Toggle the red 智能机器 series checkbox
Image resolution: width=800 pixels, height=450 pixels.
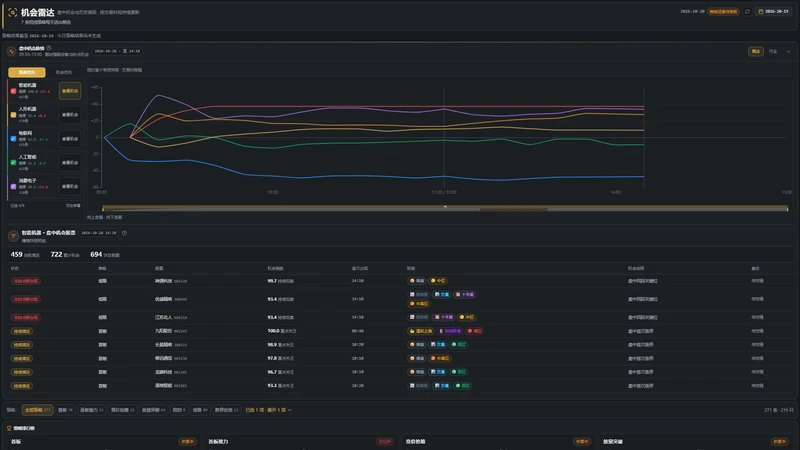pos(13,91)
